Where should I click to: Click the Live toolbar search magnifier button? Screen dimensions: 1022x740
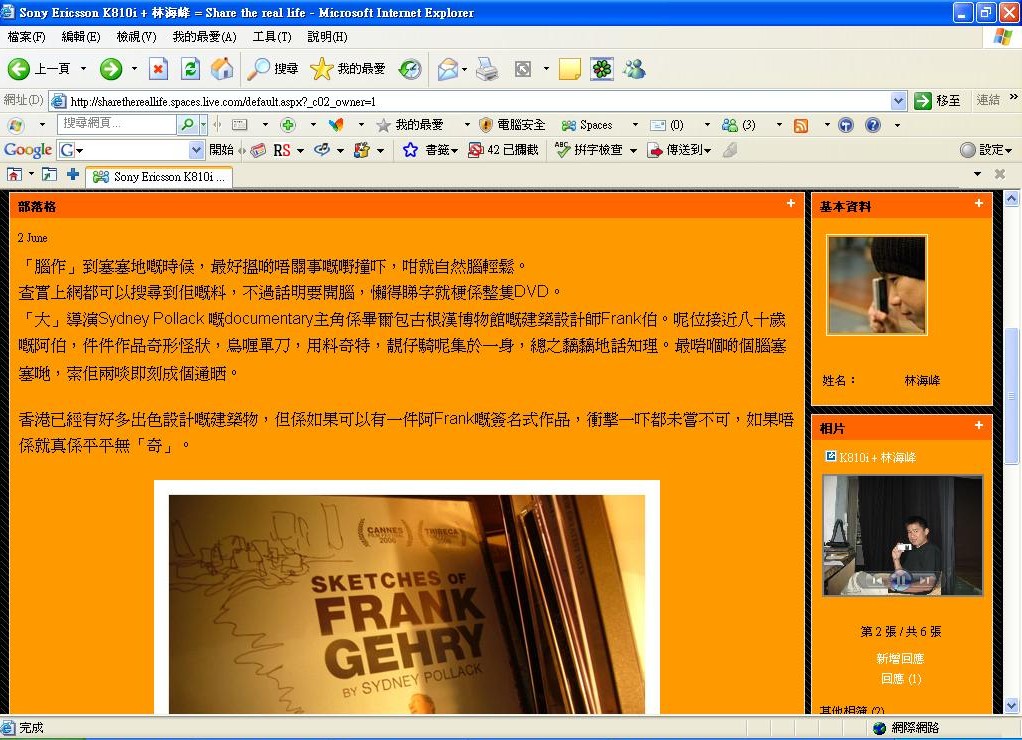[187, 124]
